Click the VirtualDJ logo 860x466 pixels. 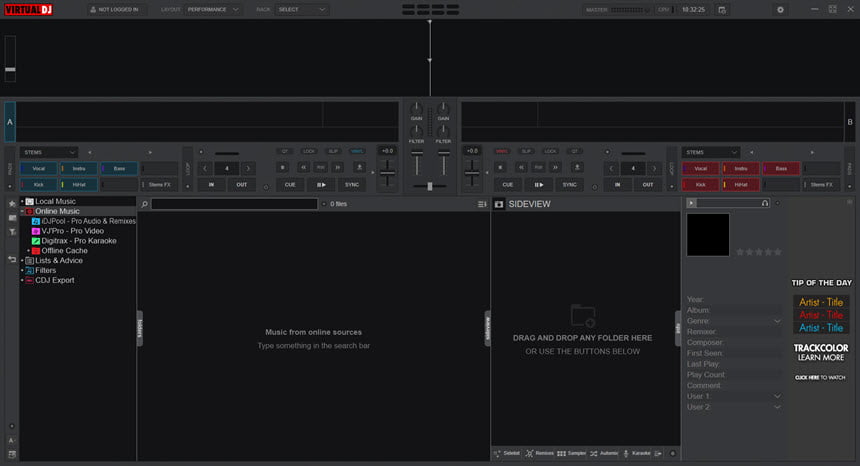(29, 9)
